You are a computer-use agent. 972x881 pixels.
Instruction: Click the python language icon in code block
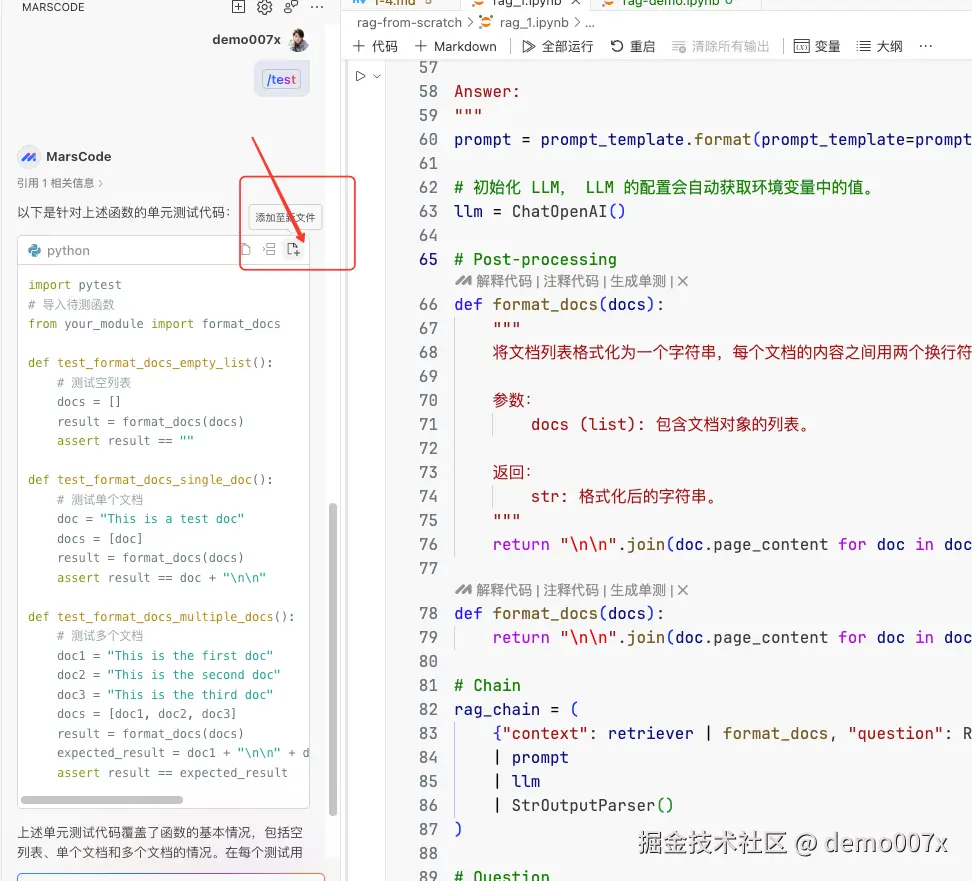[x=35, y=250]
